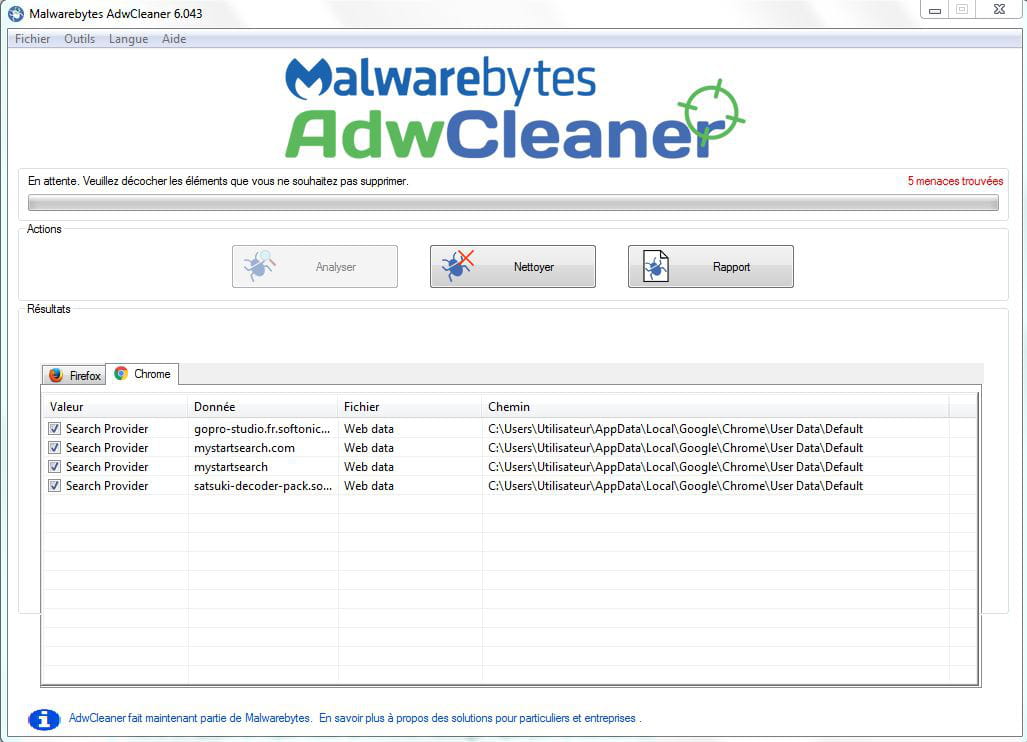Select the mystartsearch data cell
The width and height of the screenshot is (1027, 742).
pos(231,467)
